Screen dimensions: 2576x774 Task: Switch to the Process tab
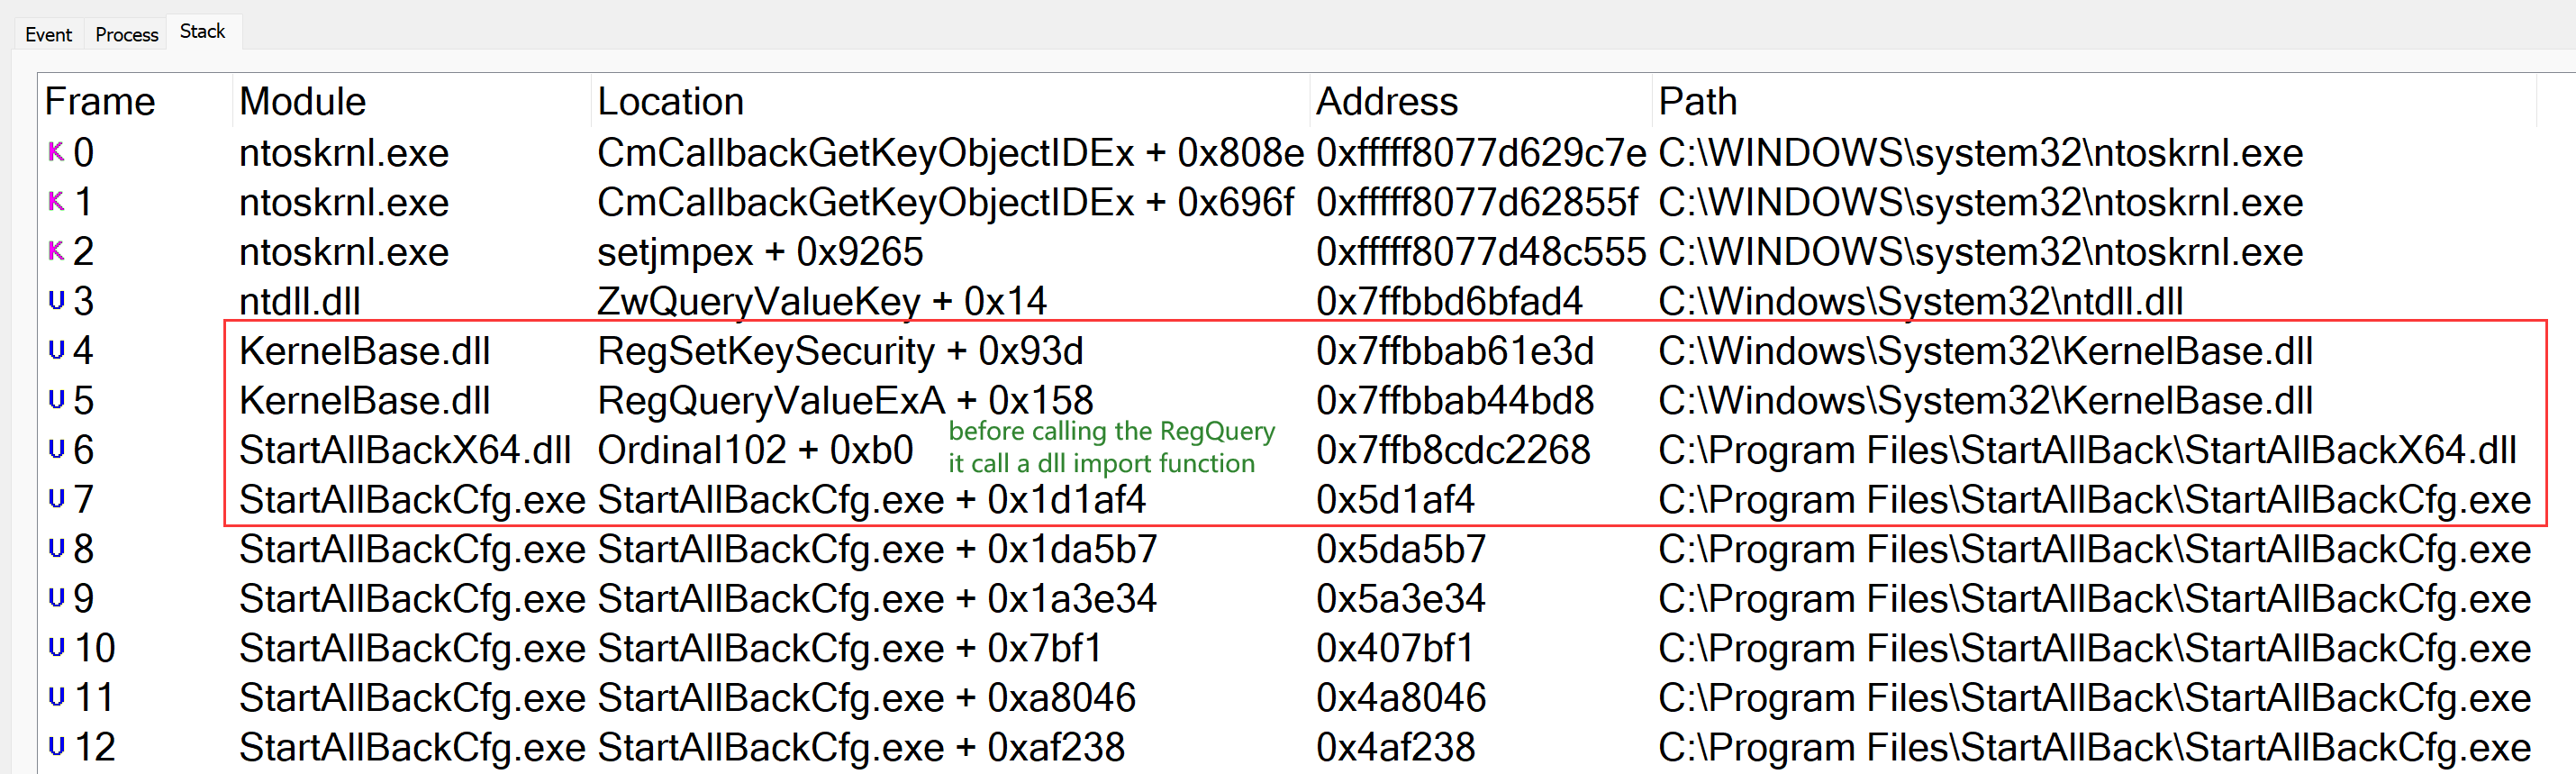[x=126, y=34]
